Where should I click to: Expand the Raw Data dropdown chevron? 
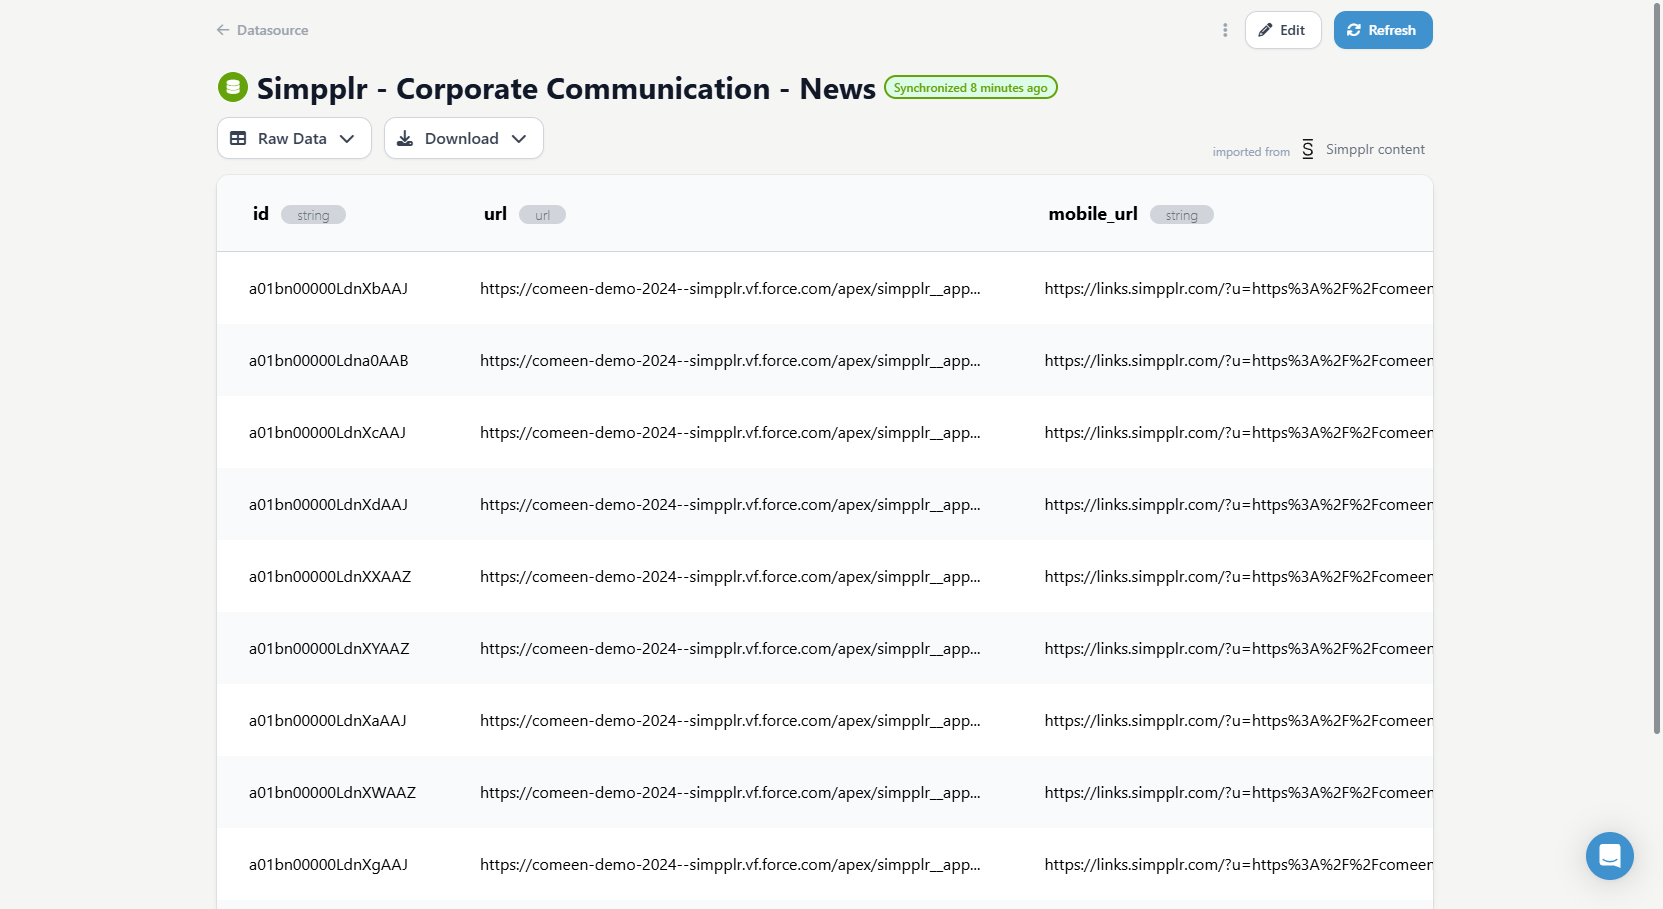(347, 138)
